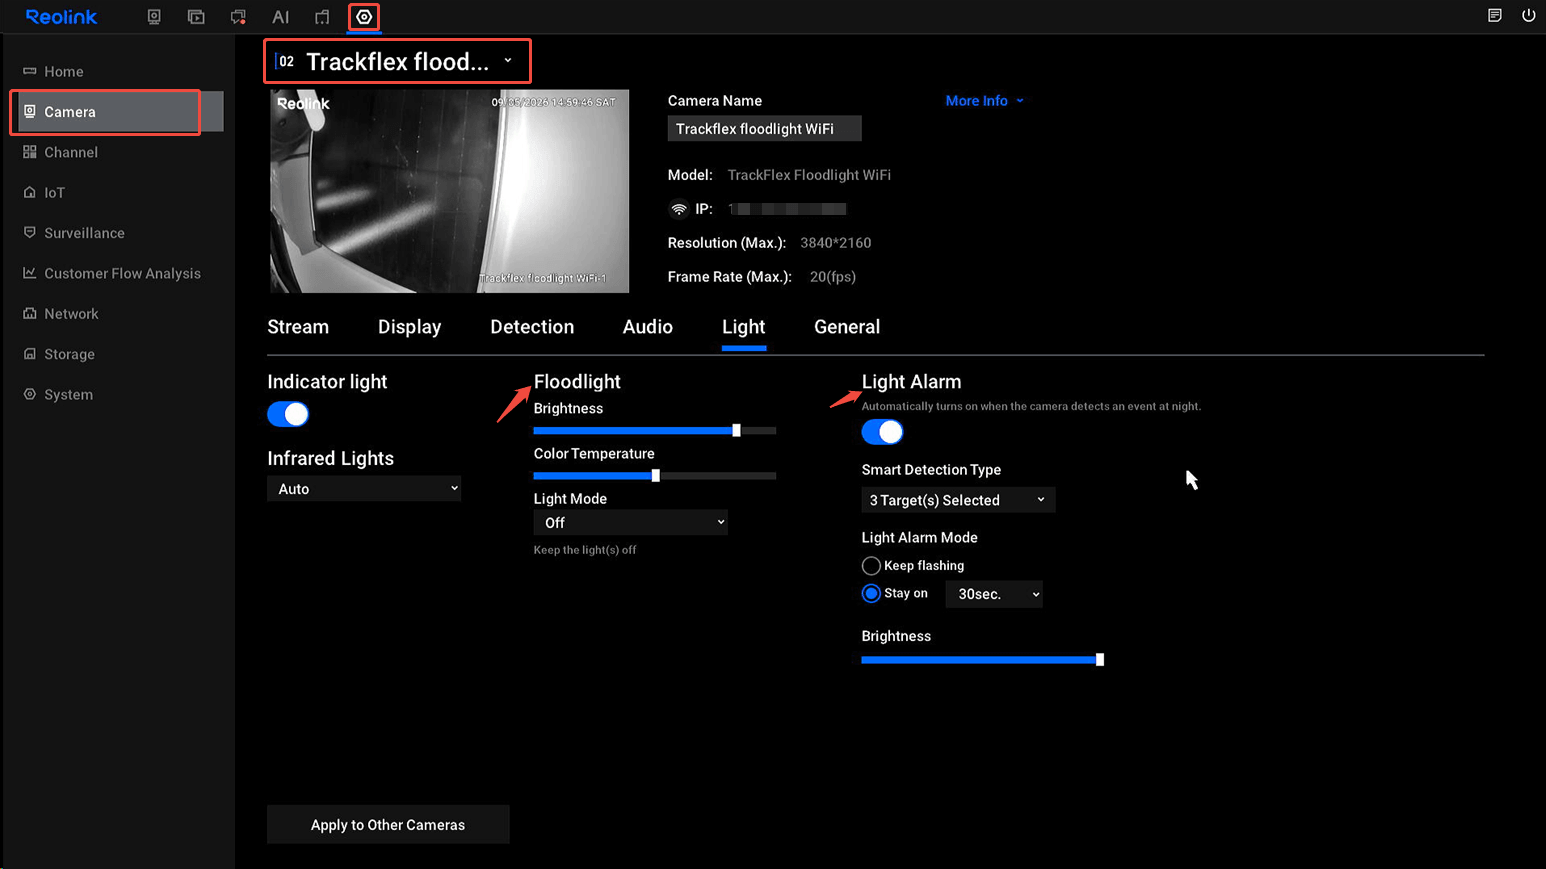The height and width of the screenshot is (869, 1546).
Task: Click the Reolink logo
Action: click(61, 17)
